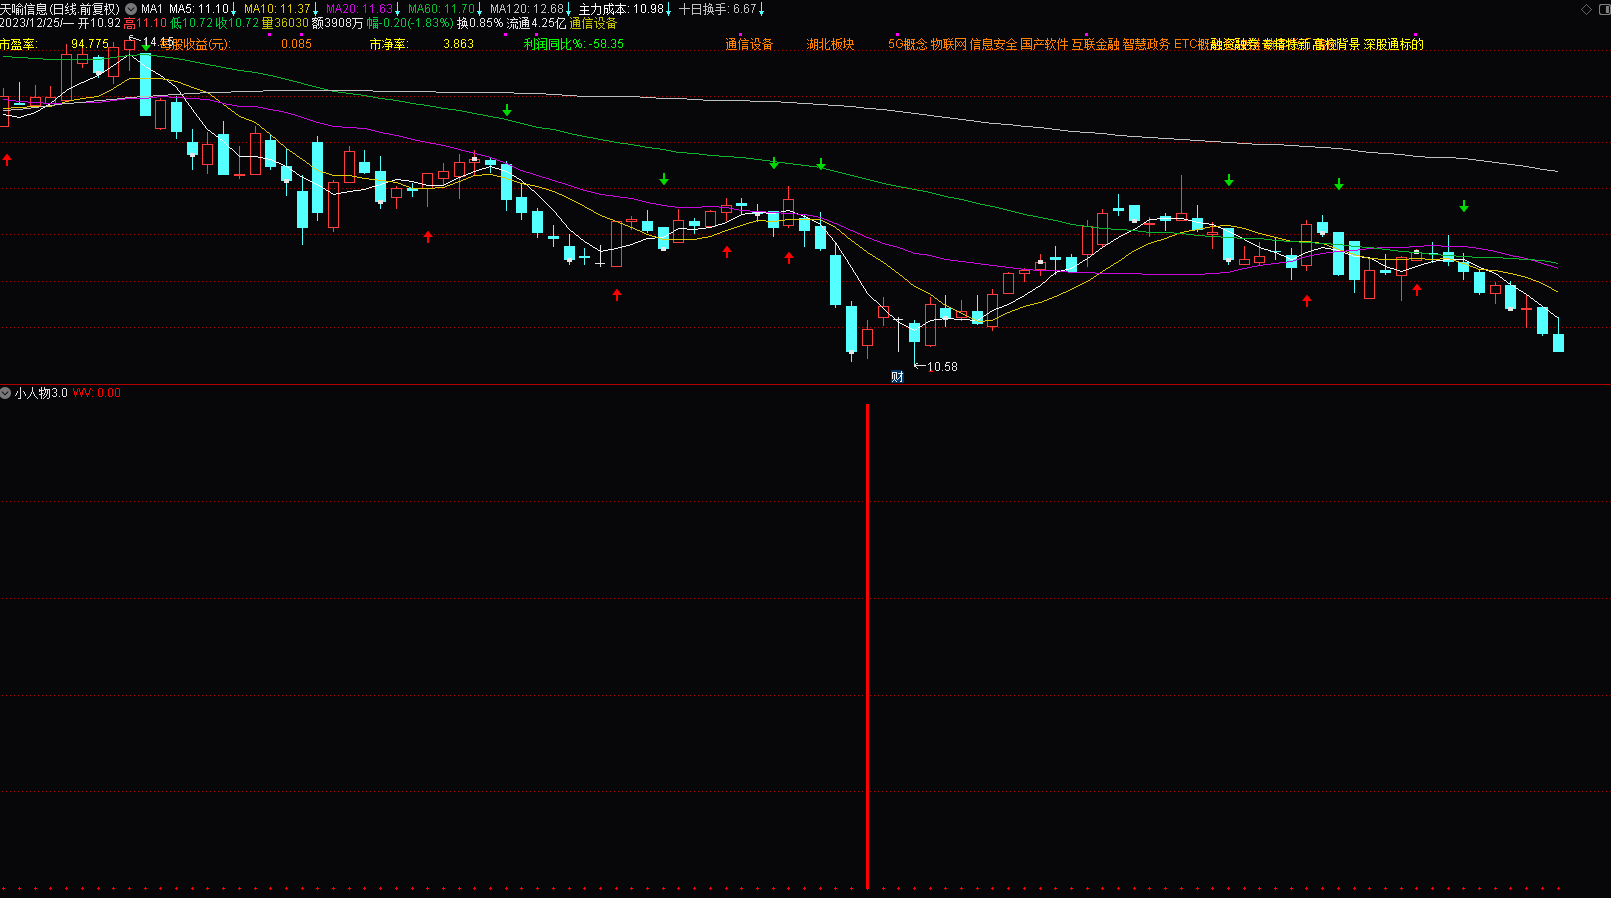Screen dimensions: 1611x898
Task: Click the high price 高11.10
Action: [145, 23]
